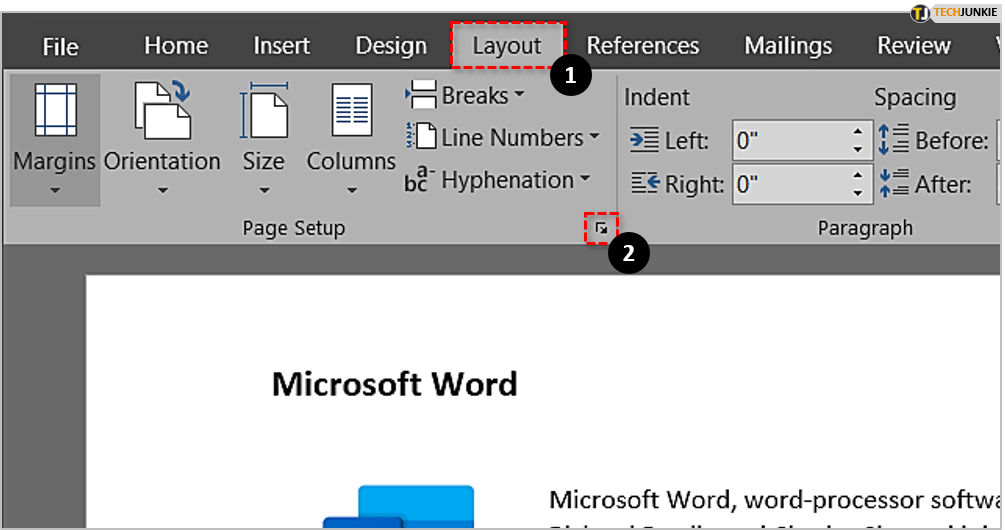This screenshot has width=1005, height=530.
Task: Open Page Setup dialog launcher
Action: pos(601,229)
